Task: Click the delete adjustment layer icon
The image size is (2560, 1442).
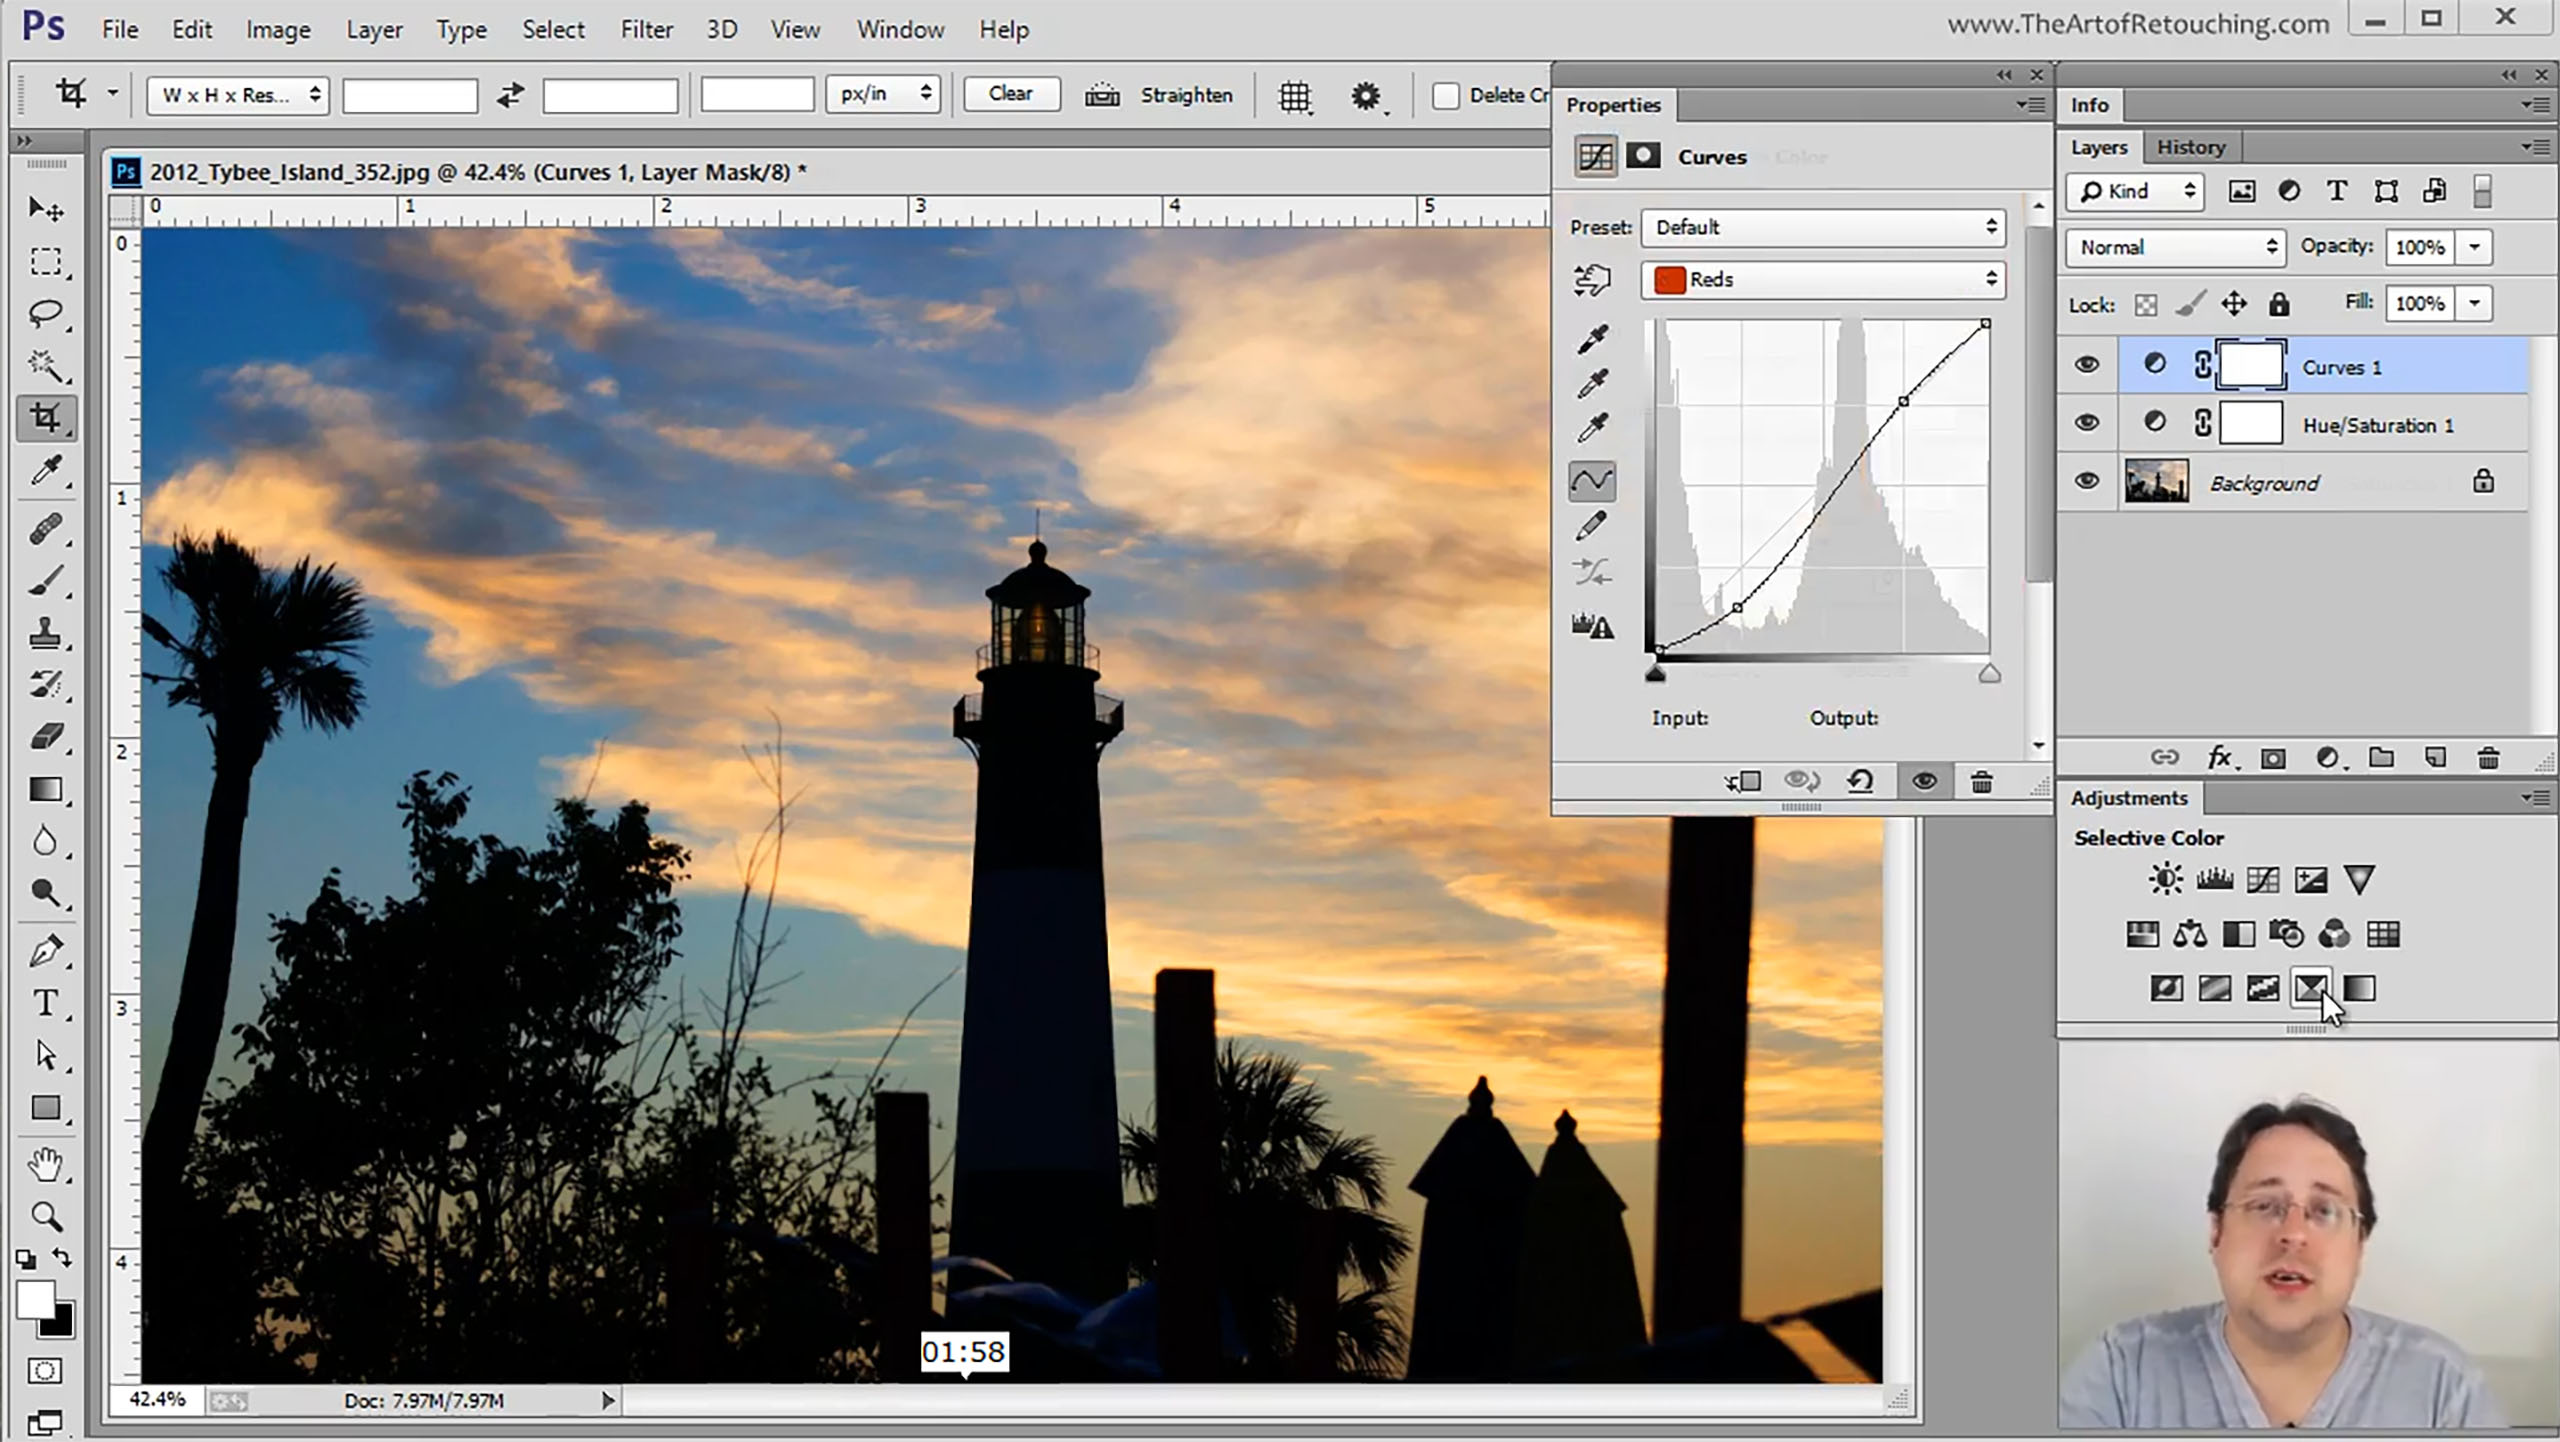Action: click(x=1982, y=781)
